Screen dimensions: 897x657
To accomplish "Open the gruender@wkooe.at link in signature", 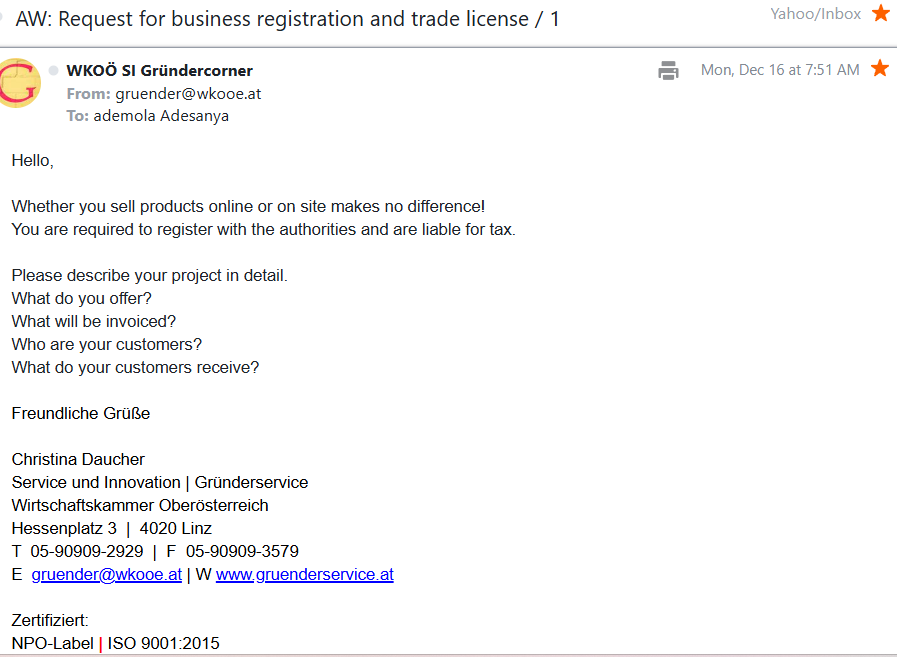I will (x=107, y=575).
